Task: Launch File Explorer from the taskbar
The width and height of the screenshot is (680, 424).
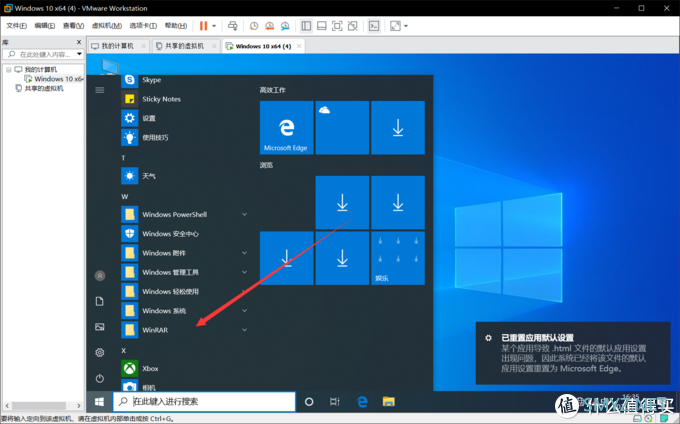Action: coord(389,402)
